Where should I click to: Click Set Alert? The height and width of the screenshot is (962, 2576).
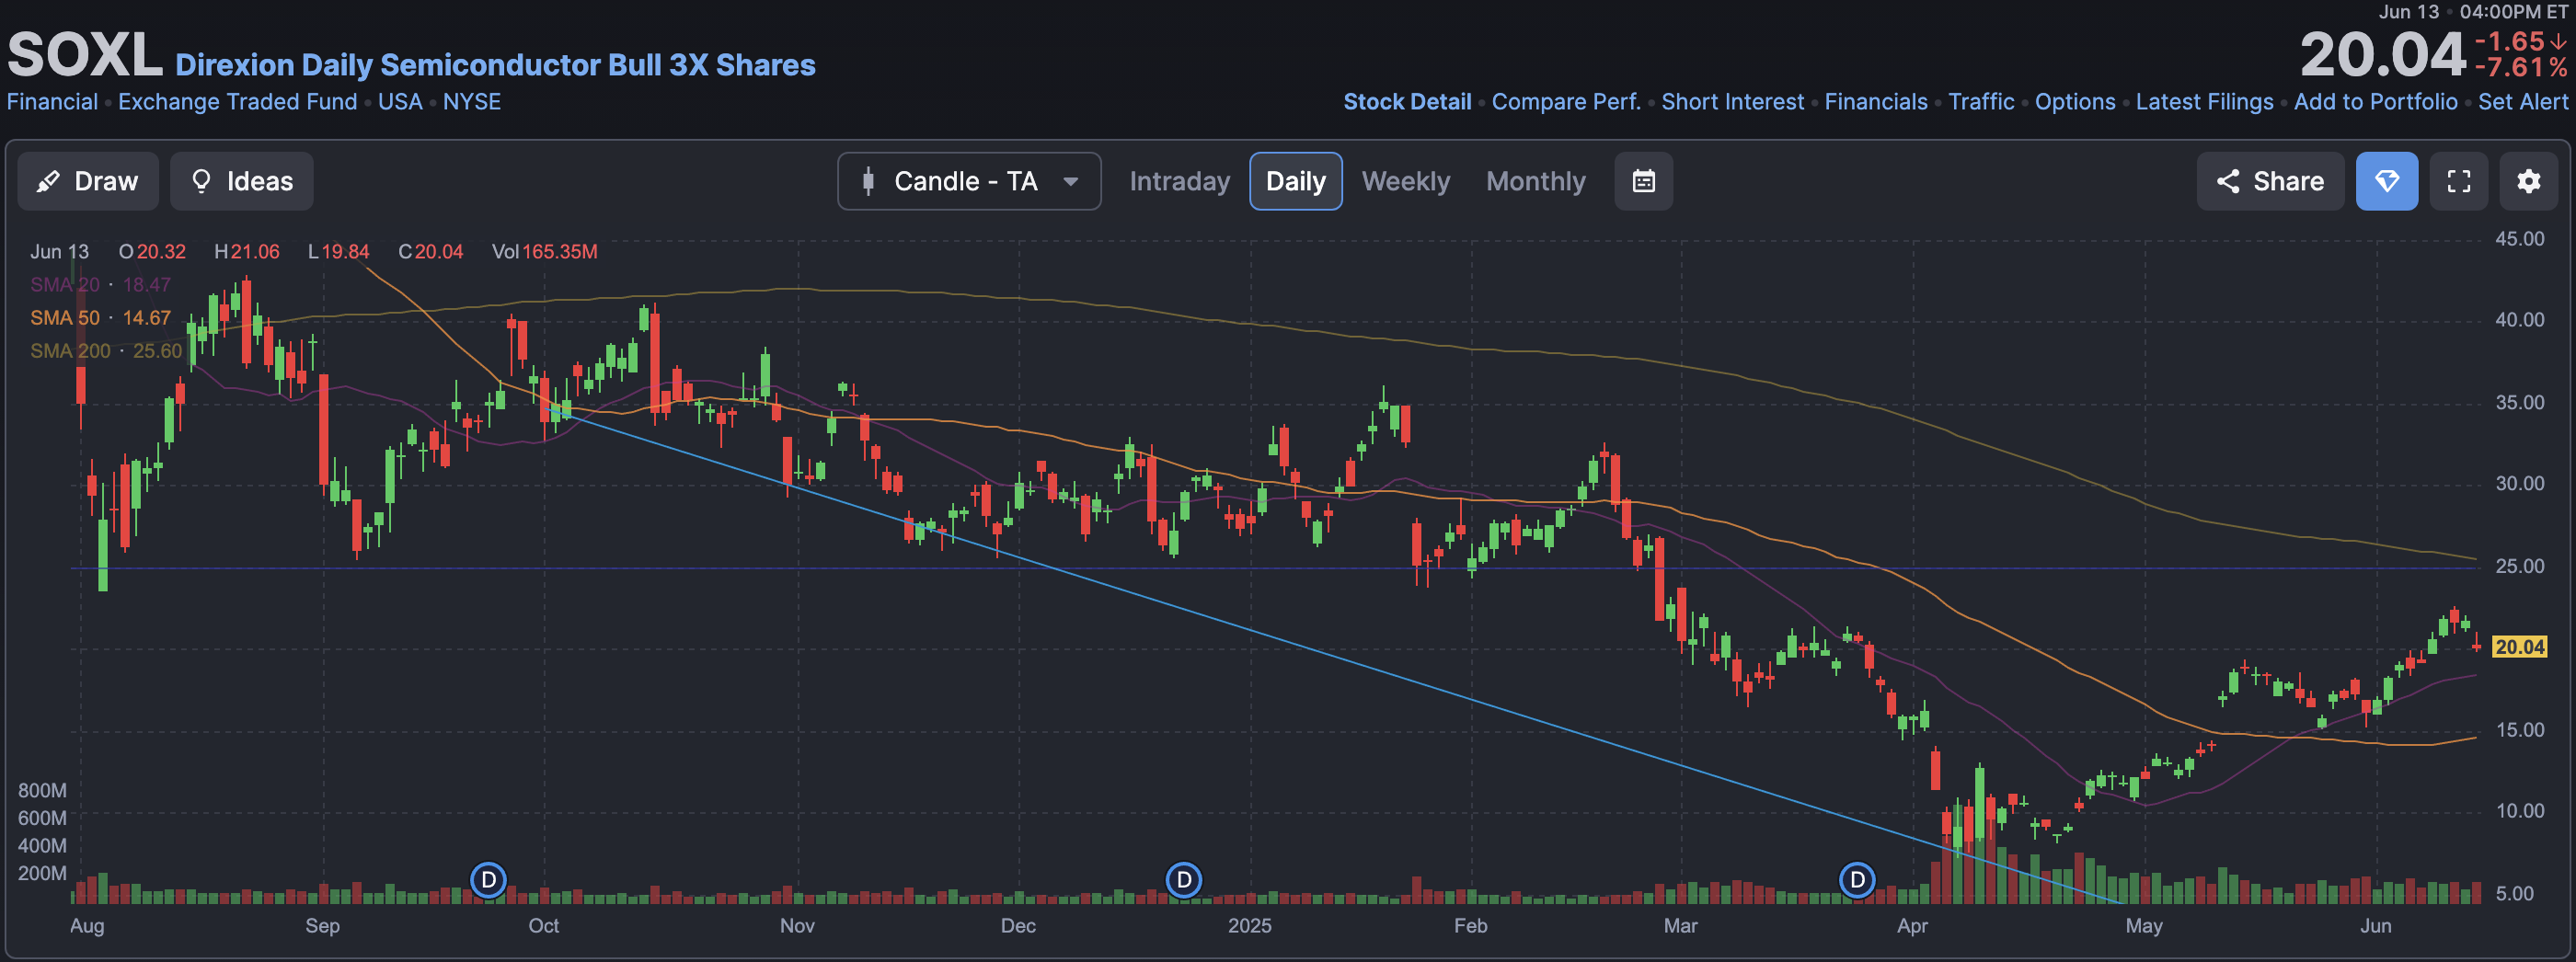point(2522,102)
